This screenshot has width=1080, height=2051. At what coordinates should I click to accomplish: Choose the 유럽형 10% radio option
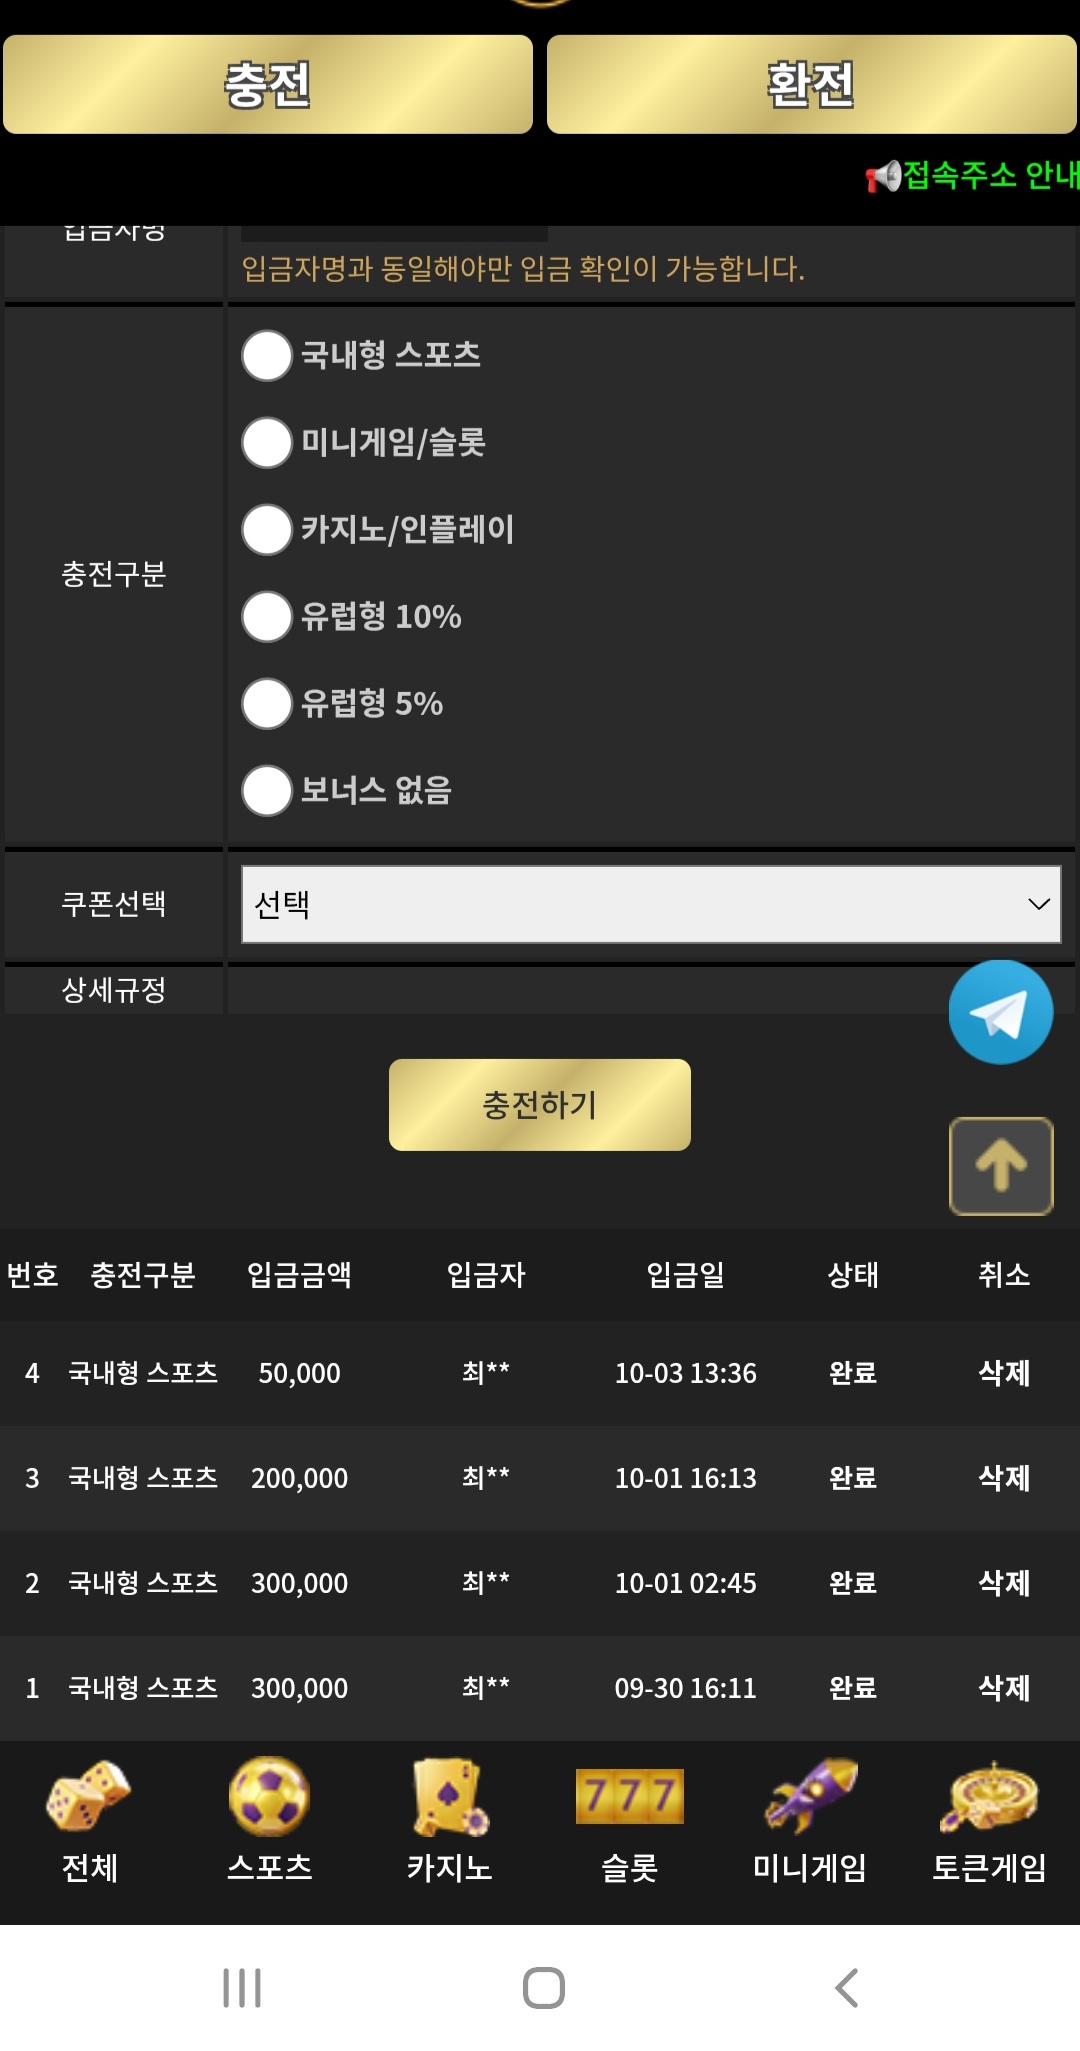(267, 617)
